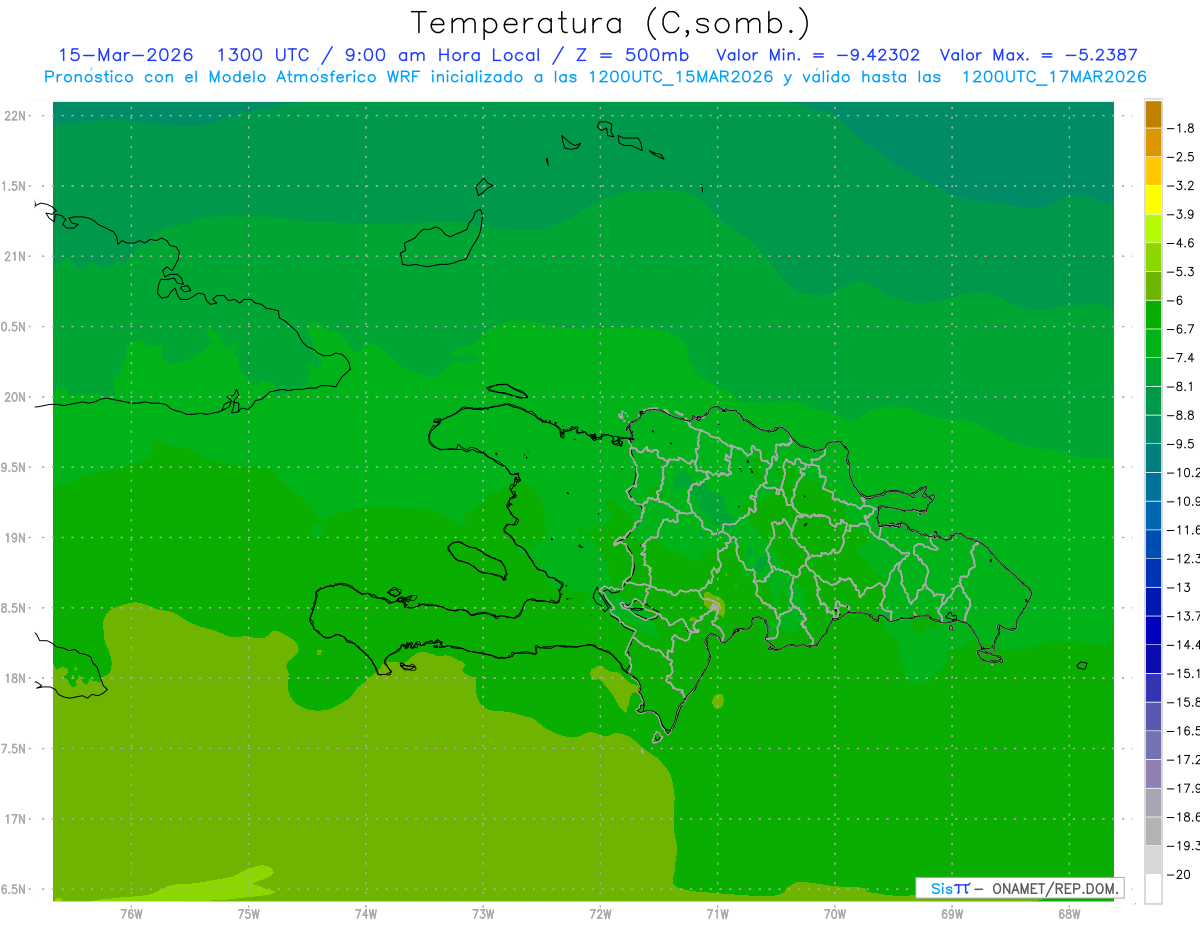
Task: Click the 'Valor Min. = -9.42302' text
Action: point(818,55)
